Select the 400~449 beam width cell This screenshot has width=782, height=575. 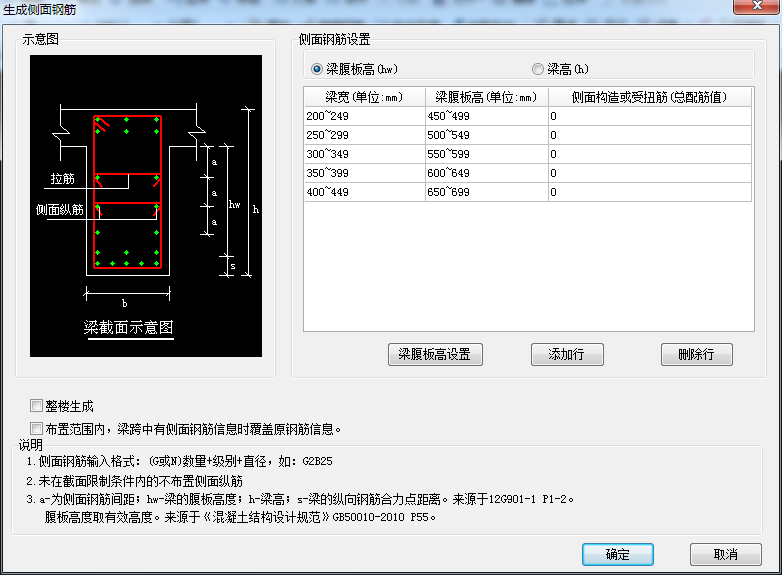(x=365, y=192)
